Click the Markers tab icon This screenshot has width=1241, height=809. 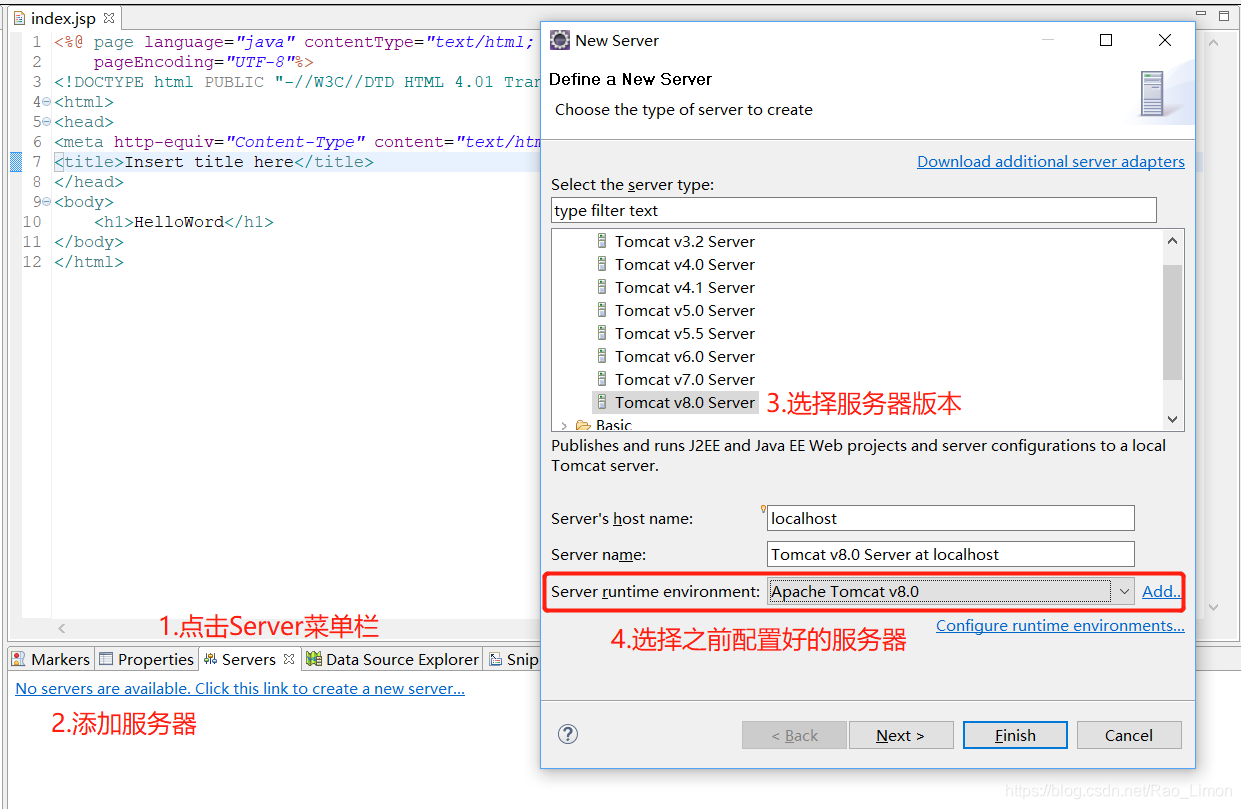point(19,659)
